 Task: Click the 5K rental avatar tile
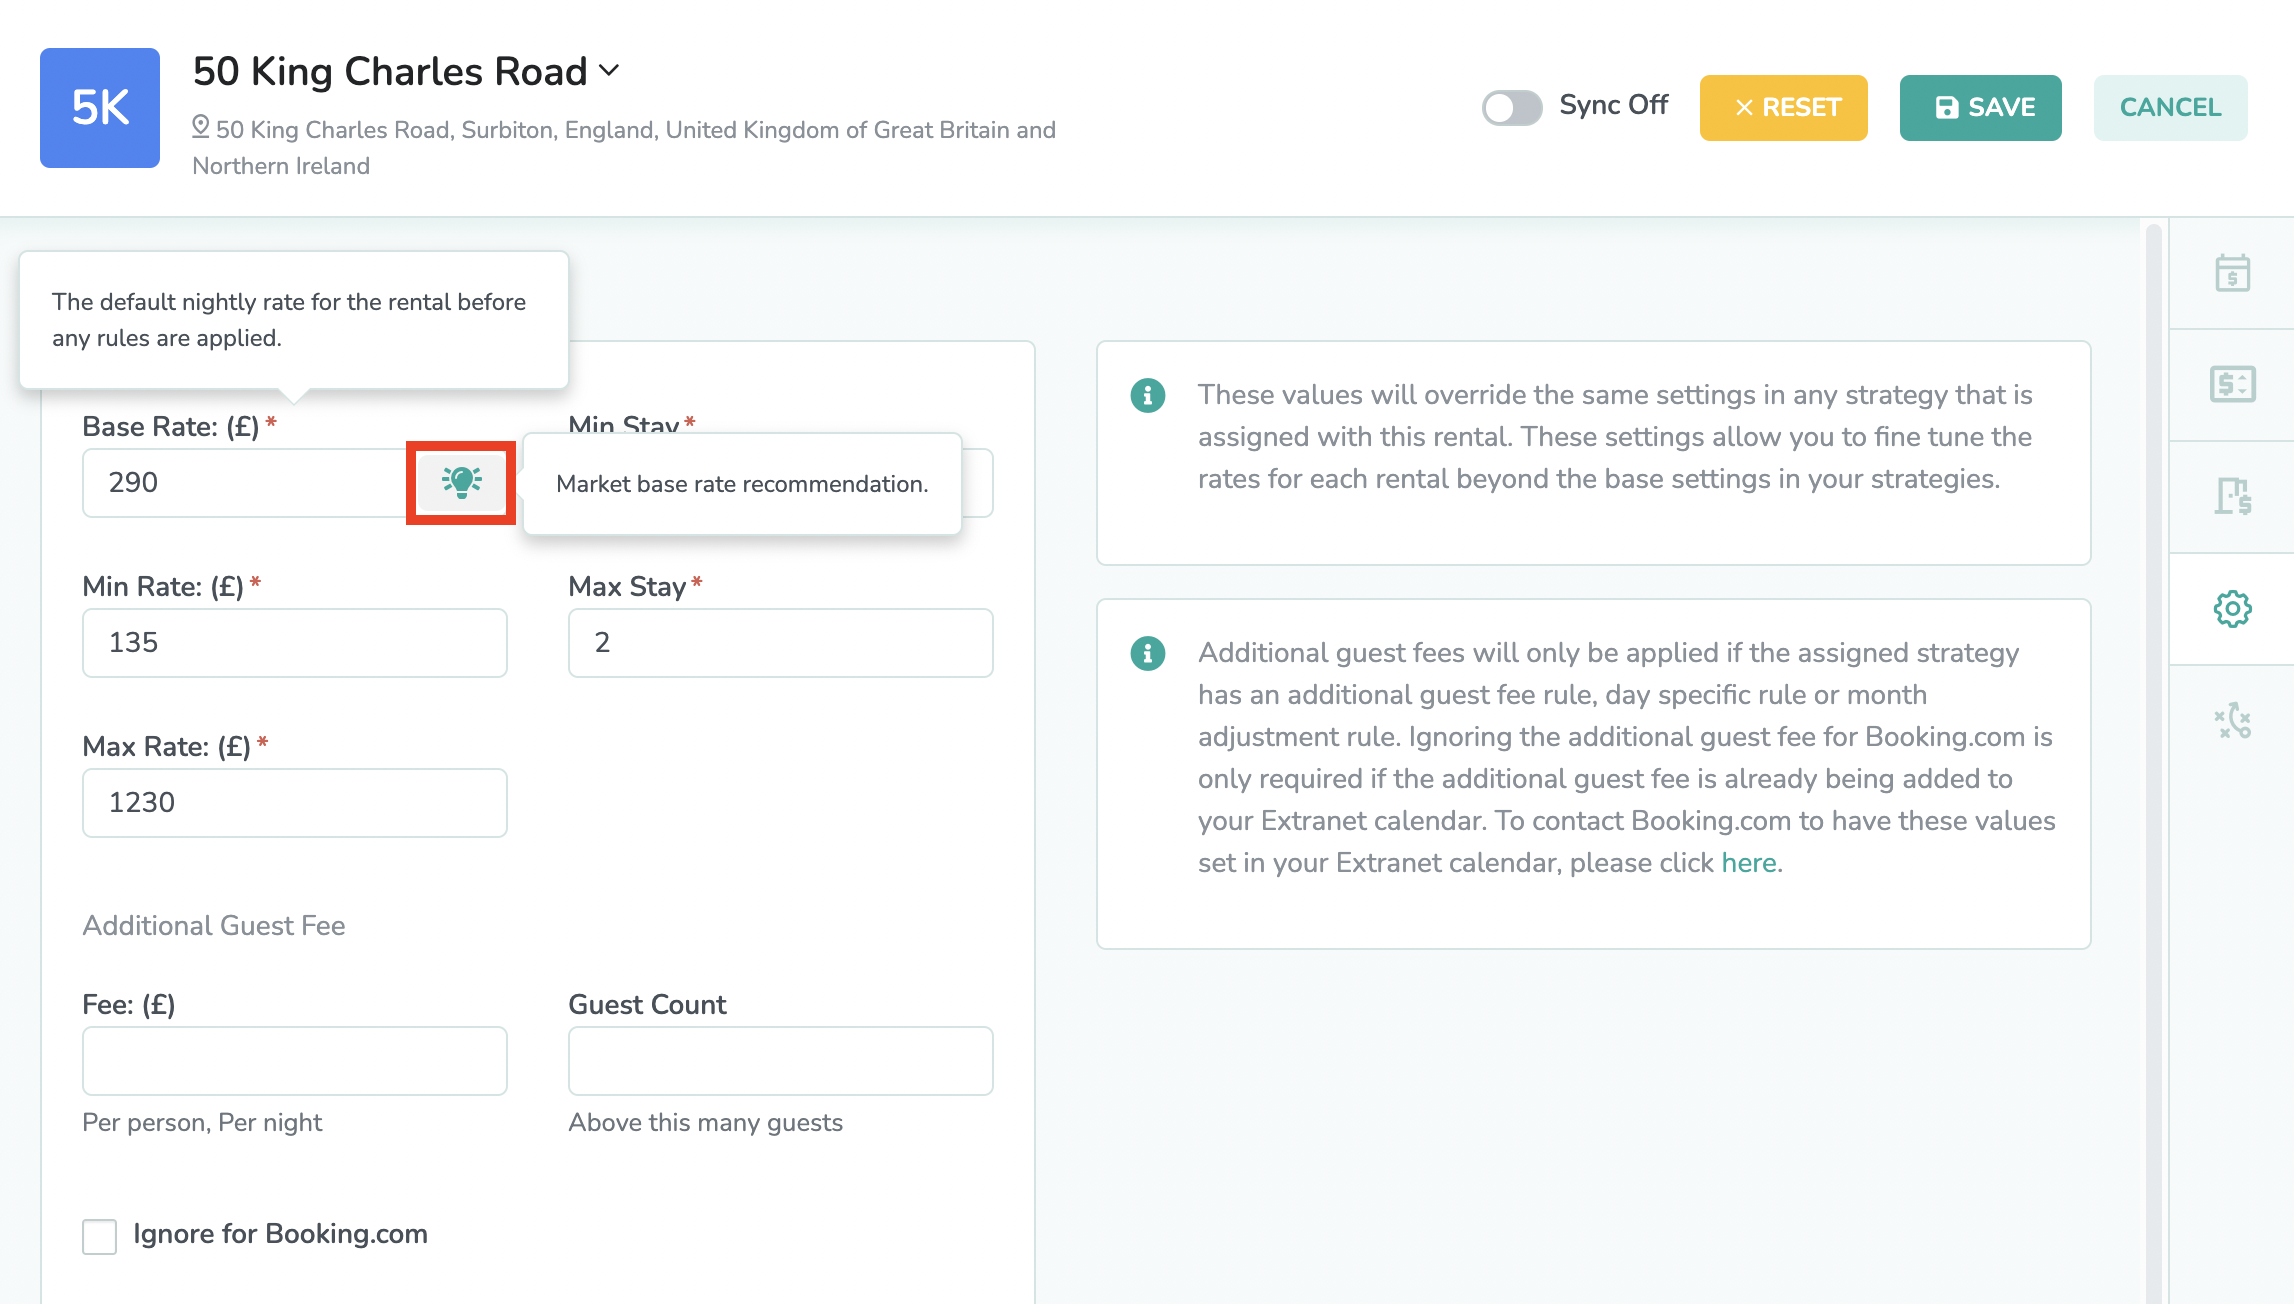100,108
